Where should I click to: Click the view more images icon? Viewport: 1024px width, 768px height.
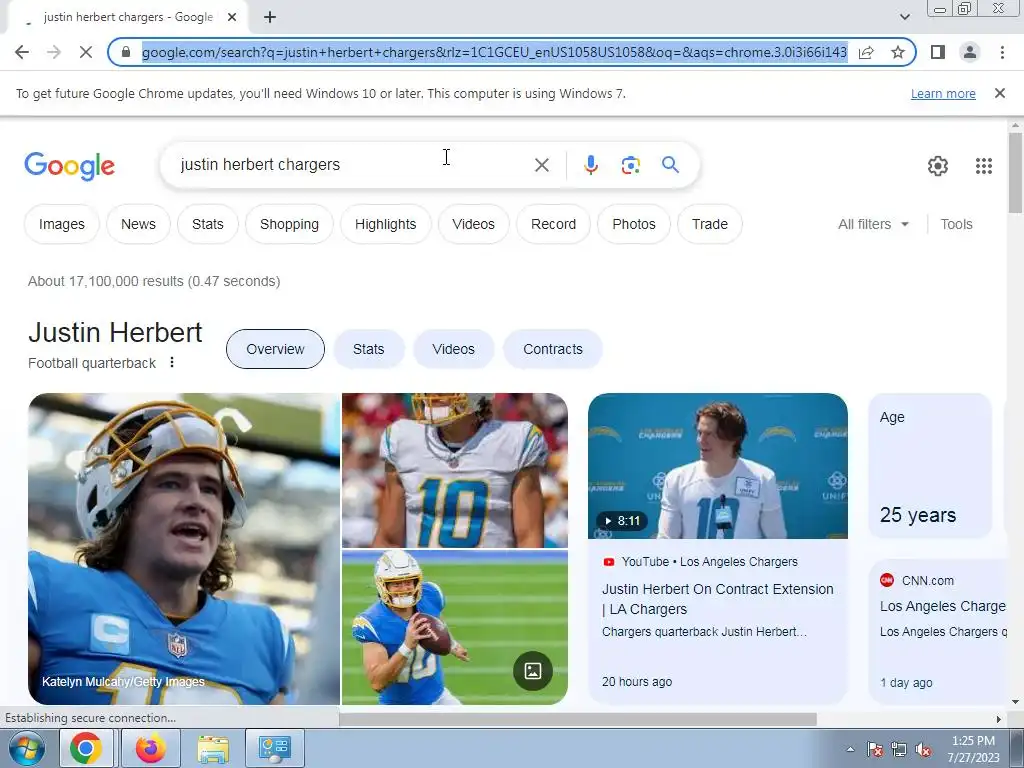click(x=532, y=671)
